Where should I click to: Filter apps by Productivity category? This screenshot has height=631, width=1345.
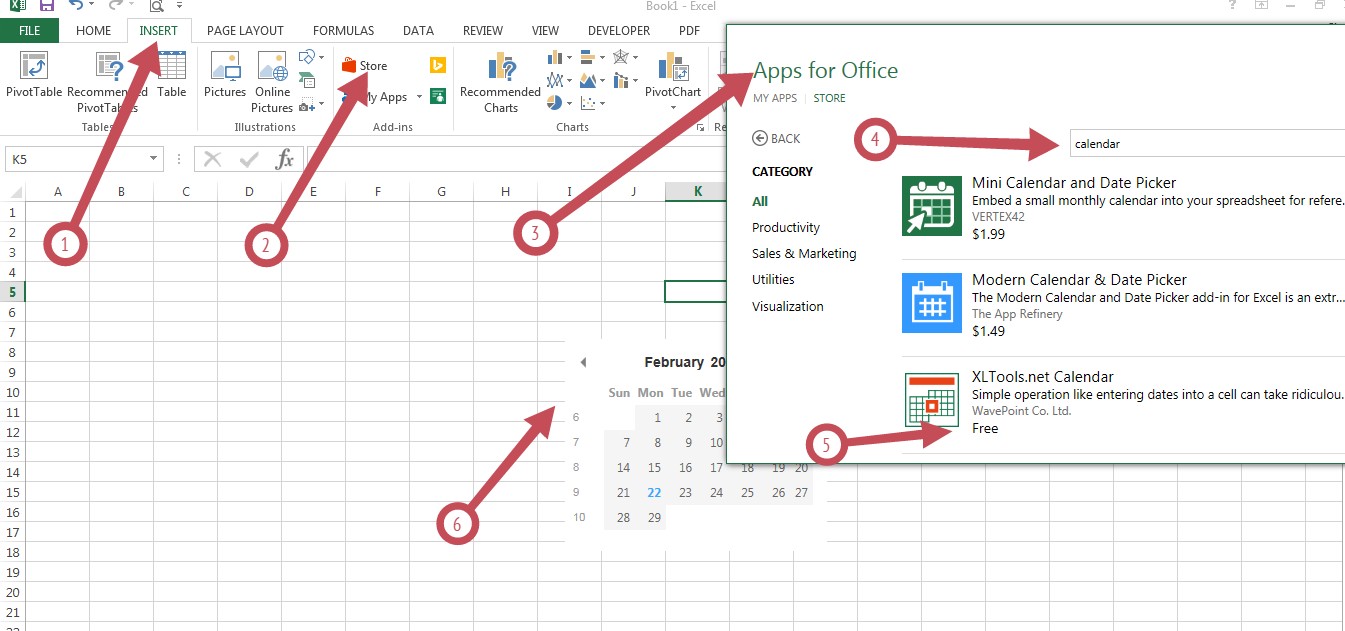coord(786,228)
